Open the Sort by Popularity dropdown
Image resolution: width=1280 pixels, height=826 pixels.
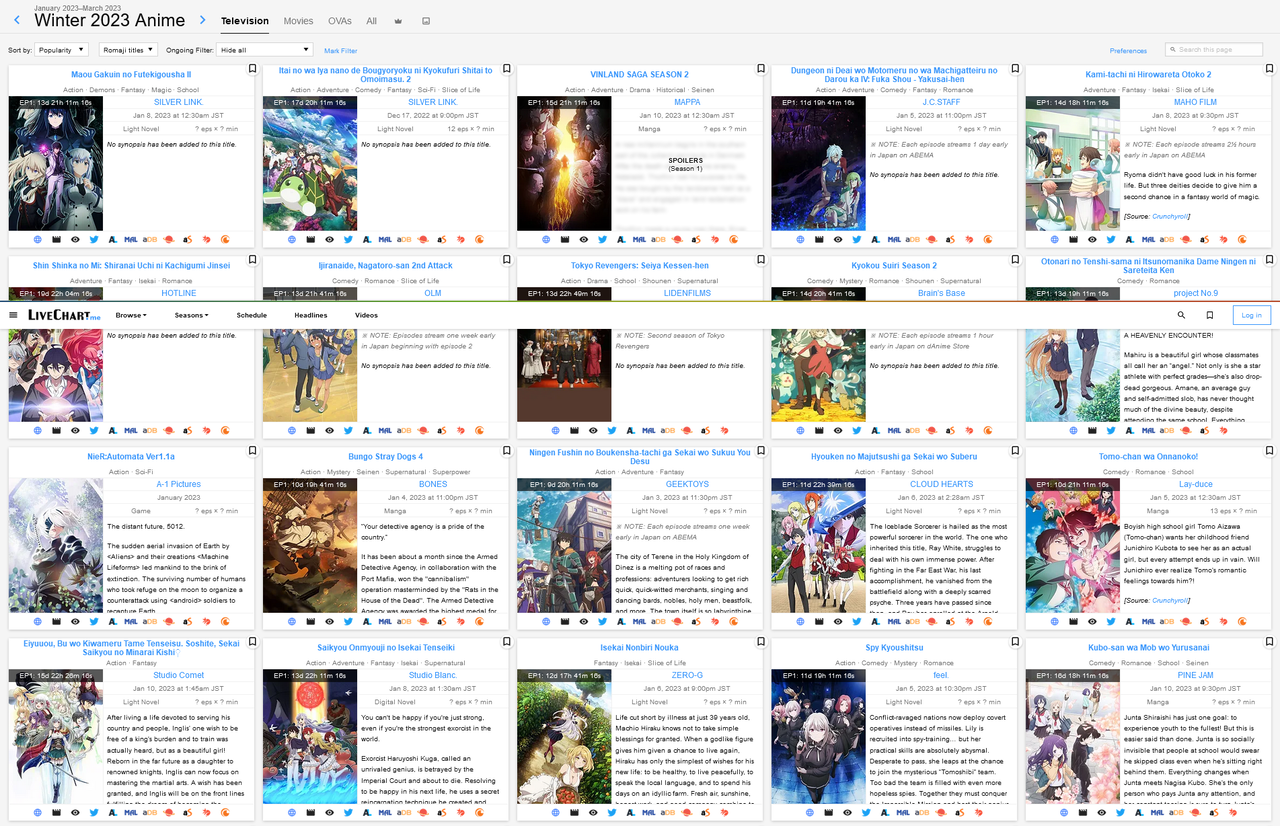click(61, 49)
